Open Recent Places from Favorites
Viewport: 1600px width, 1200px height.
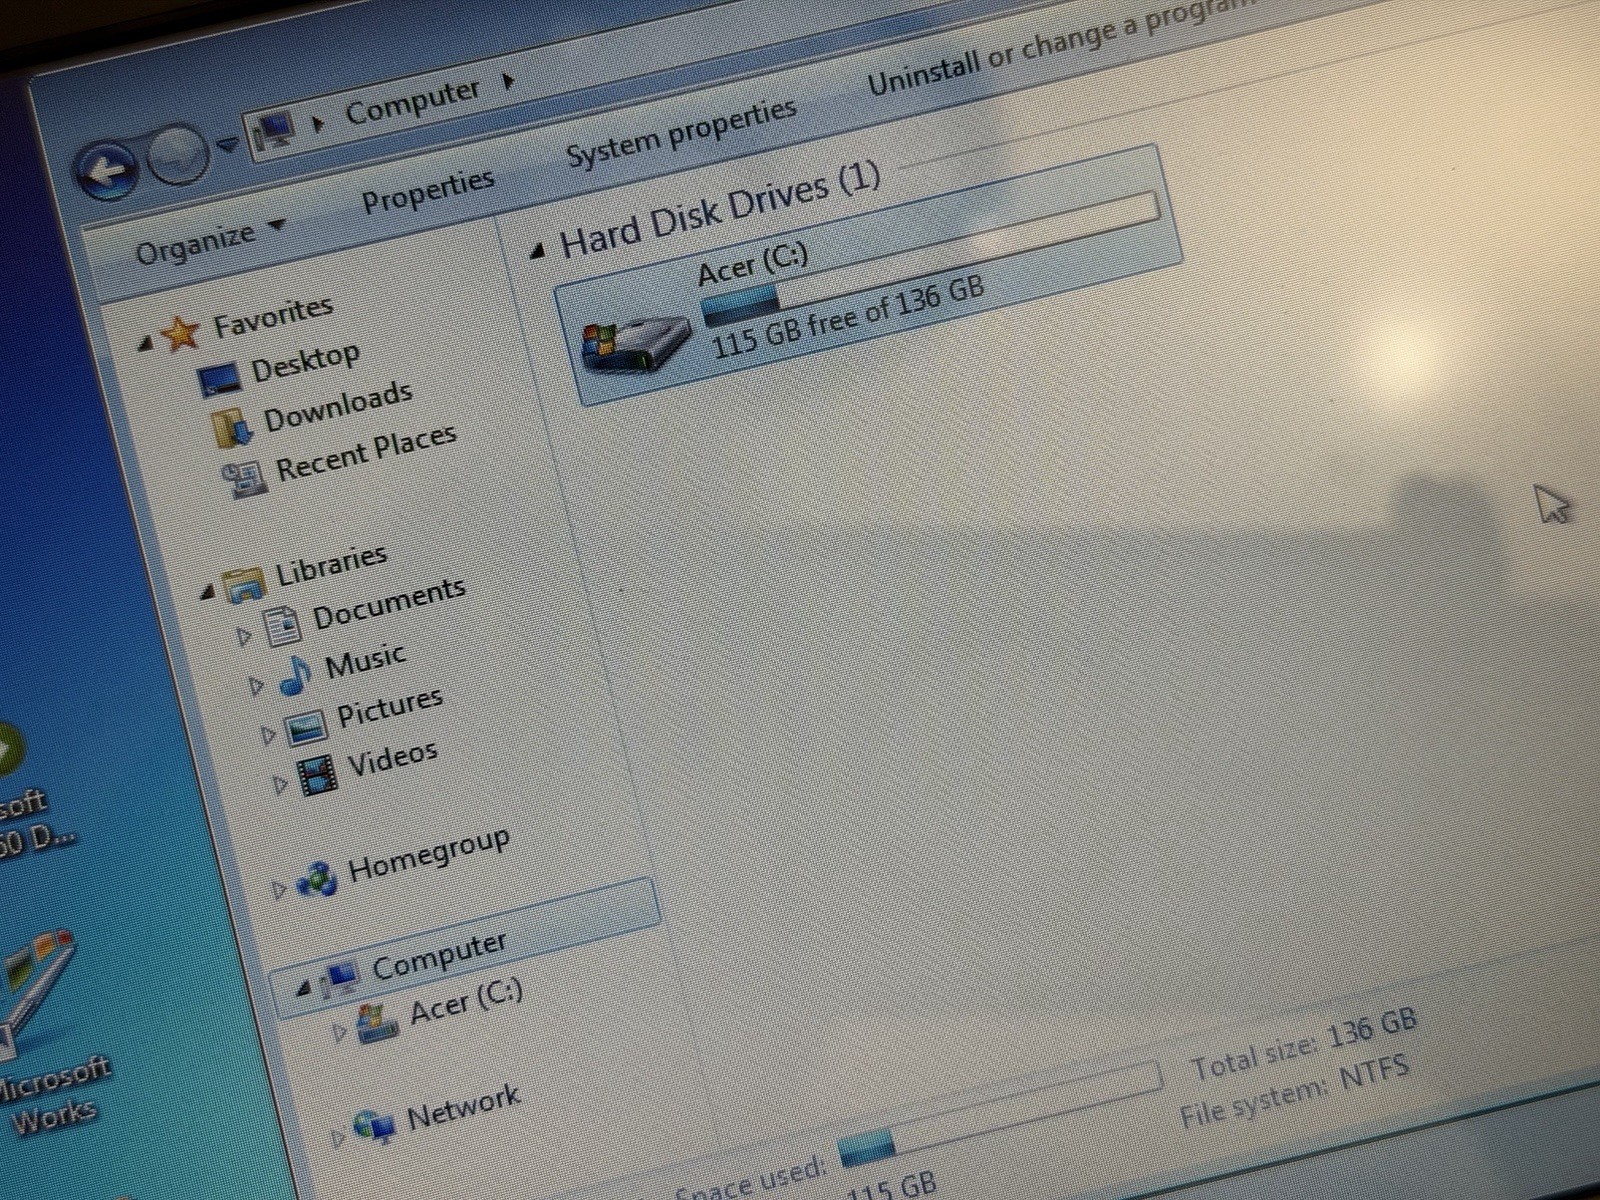[x=366, y=452]
